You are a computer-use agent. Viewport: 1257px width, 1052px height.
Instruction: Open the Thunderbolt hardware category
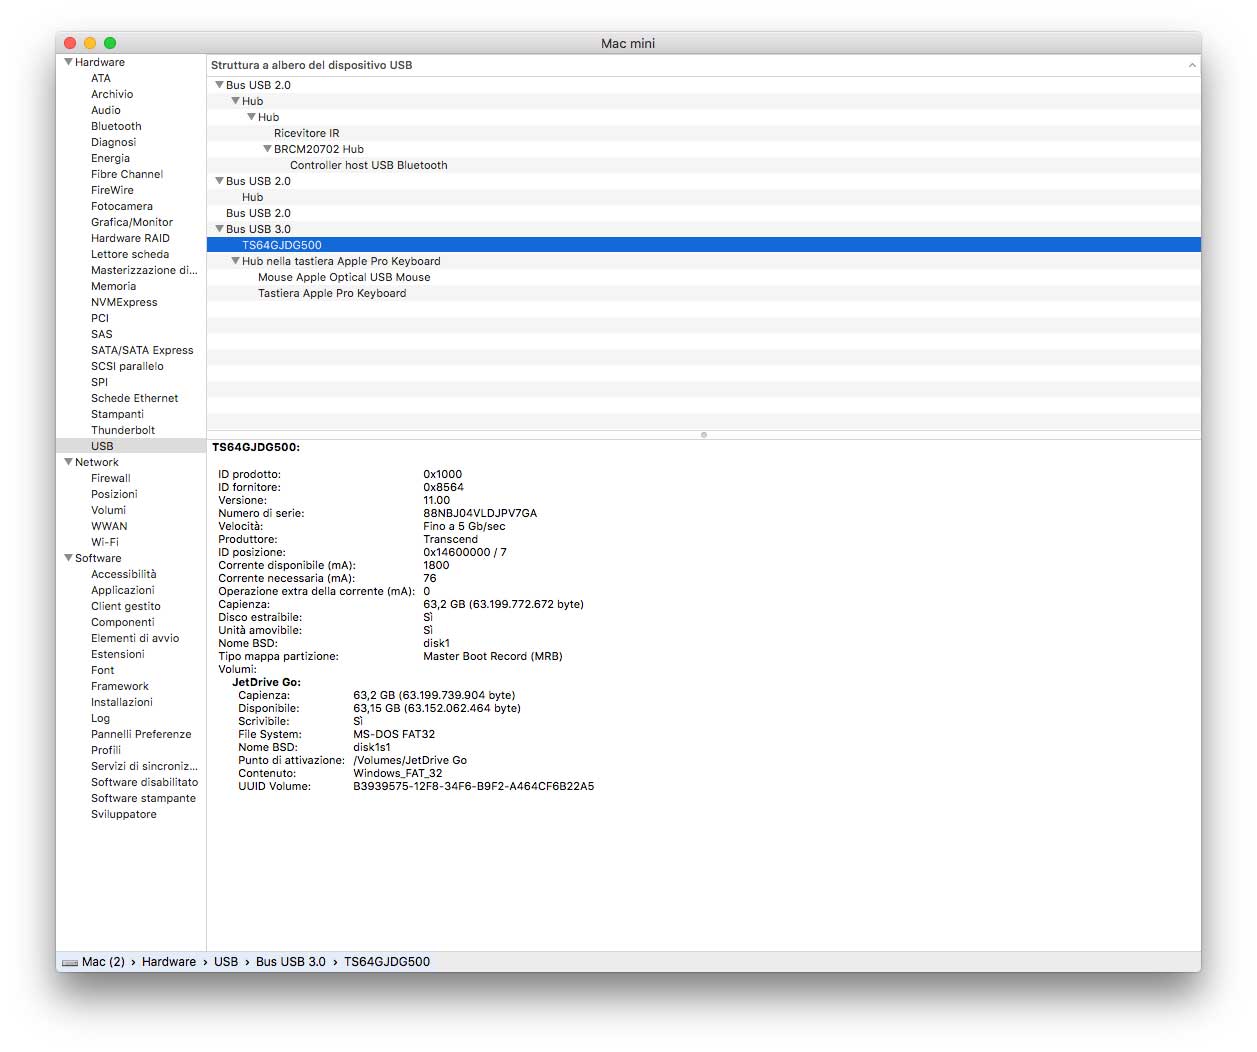click(123, 430)
